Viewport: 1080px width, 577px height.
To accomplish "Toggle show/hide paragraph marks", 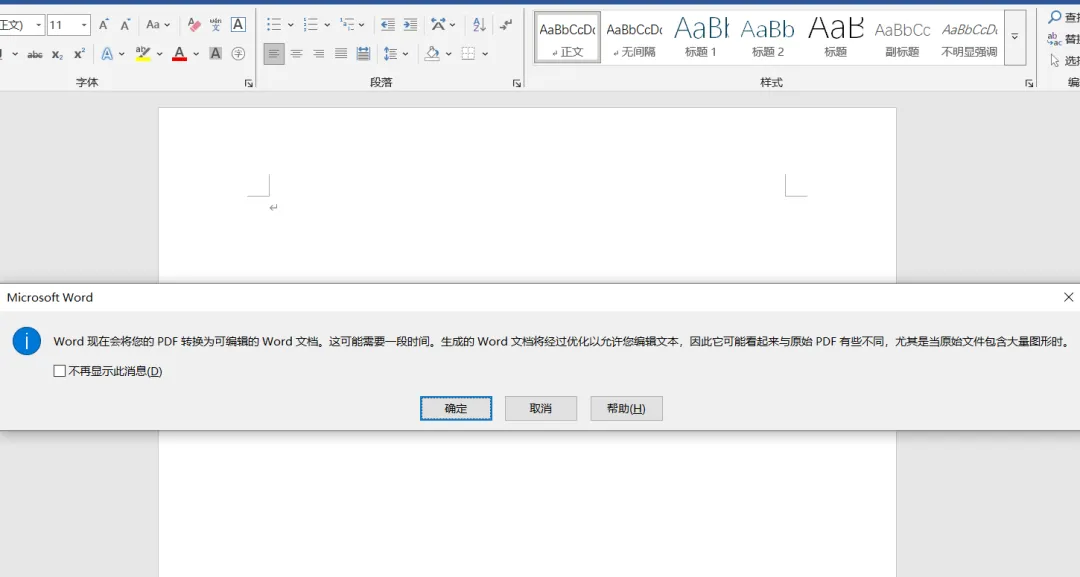I will coord(506,25).
